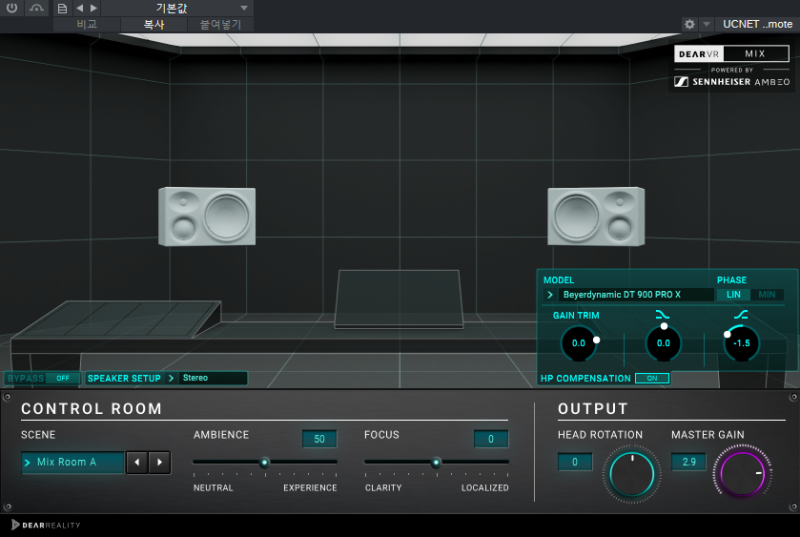This screenshot has width=800, height=537.
Task: Select next scene with right arrow
Action: [160, 462]
